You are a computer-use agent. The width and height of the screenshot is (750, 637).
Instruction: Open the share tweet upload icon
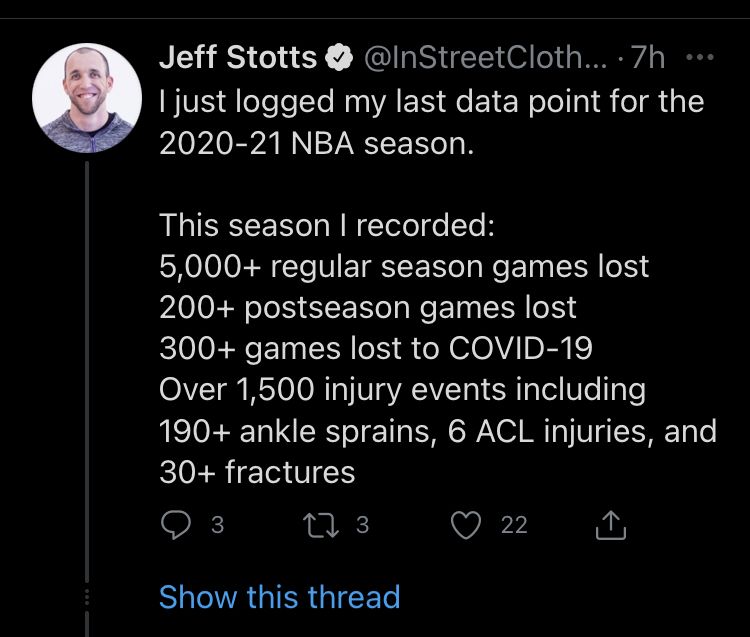point(611,525)
